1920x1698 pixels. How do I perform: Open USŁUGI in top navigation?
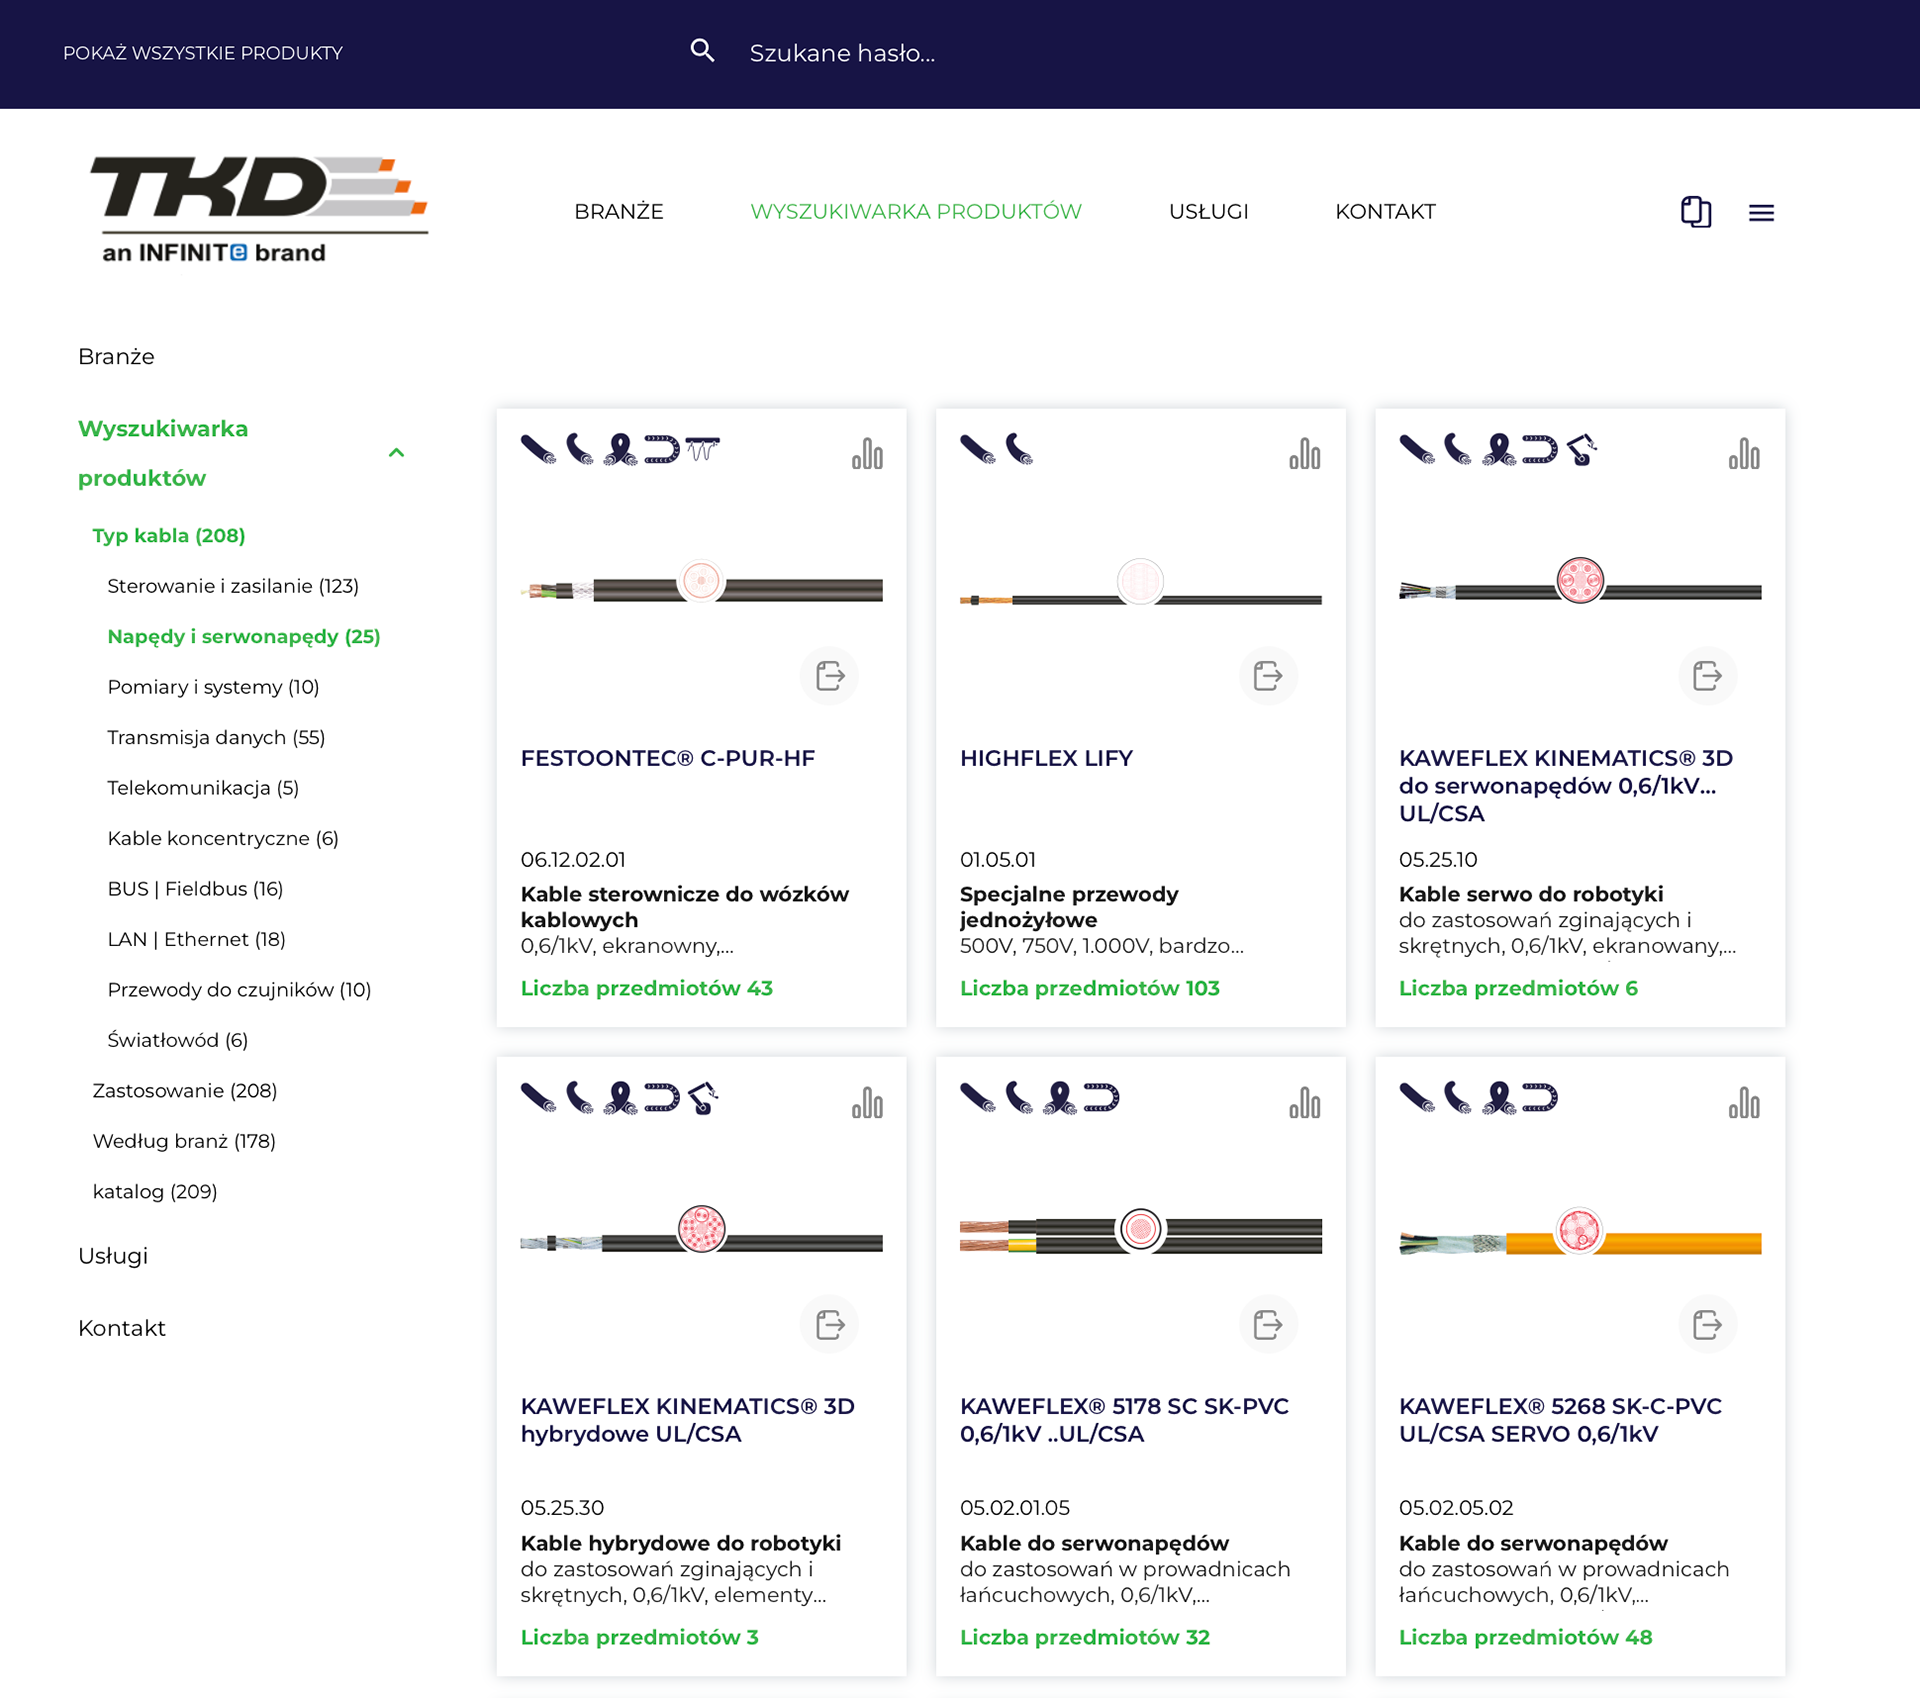coord(1208,212)
